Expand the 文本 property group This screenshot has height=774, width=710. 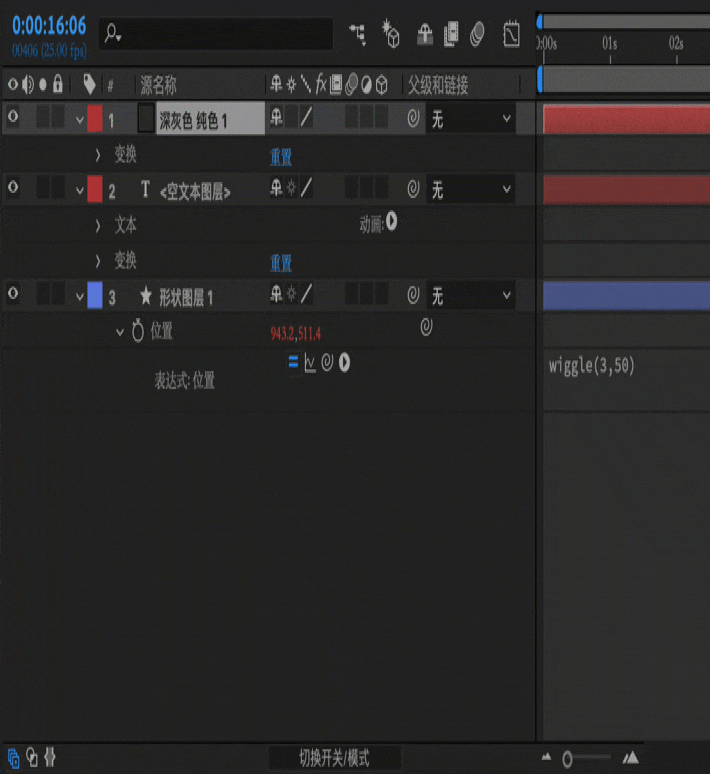[98, 226]
